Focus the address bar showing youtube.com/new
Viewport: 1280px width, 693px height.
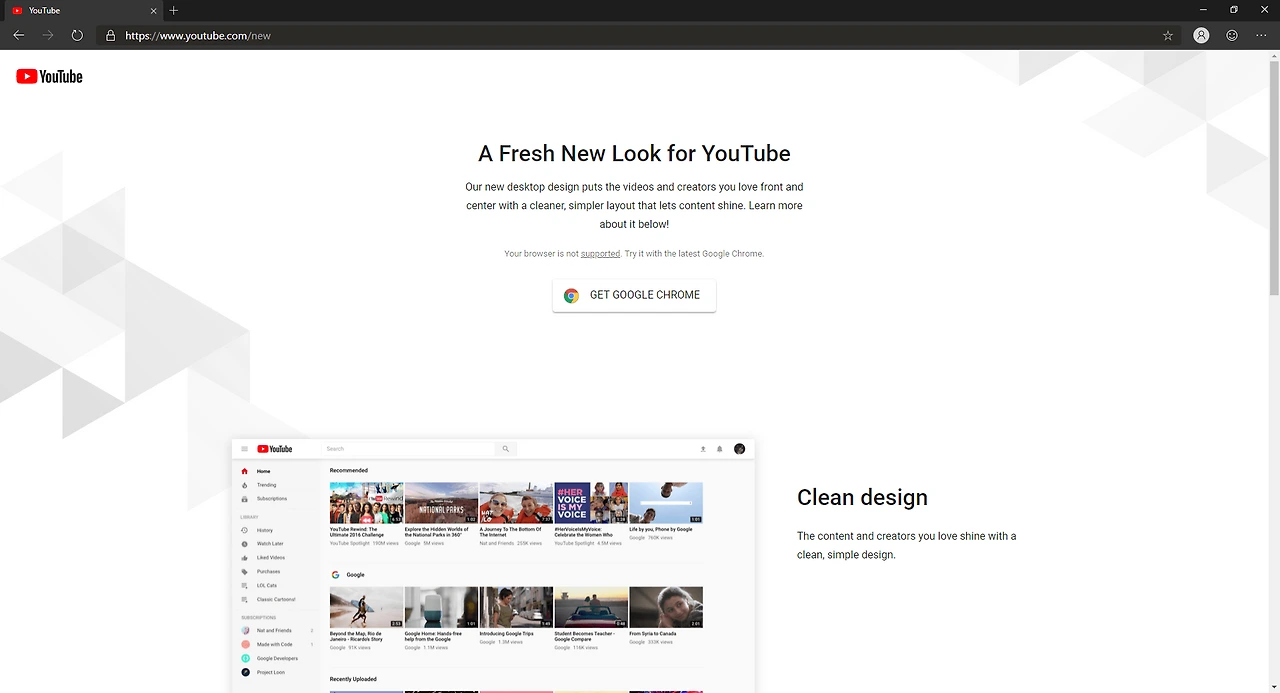(640, 35)
